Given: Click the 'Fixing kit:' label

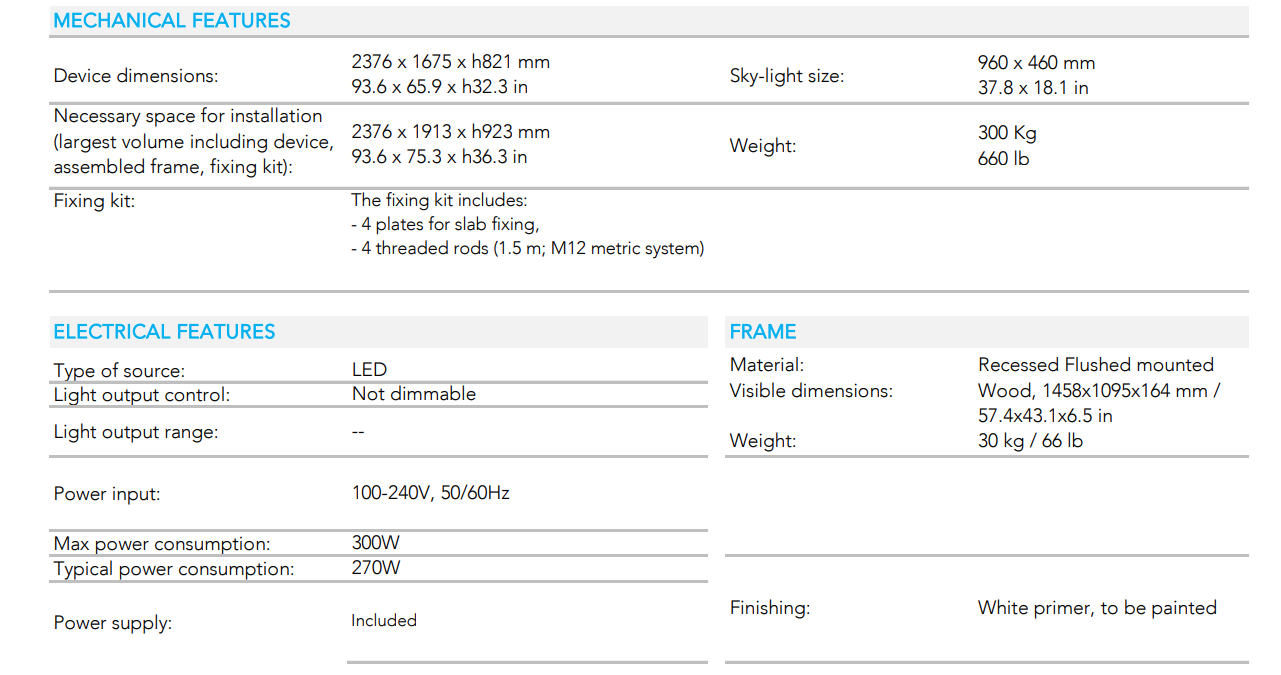Looking at the screenshot, I should (x=94, y=201).
